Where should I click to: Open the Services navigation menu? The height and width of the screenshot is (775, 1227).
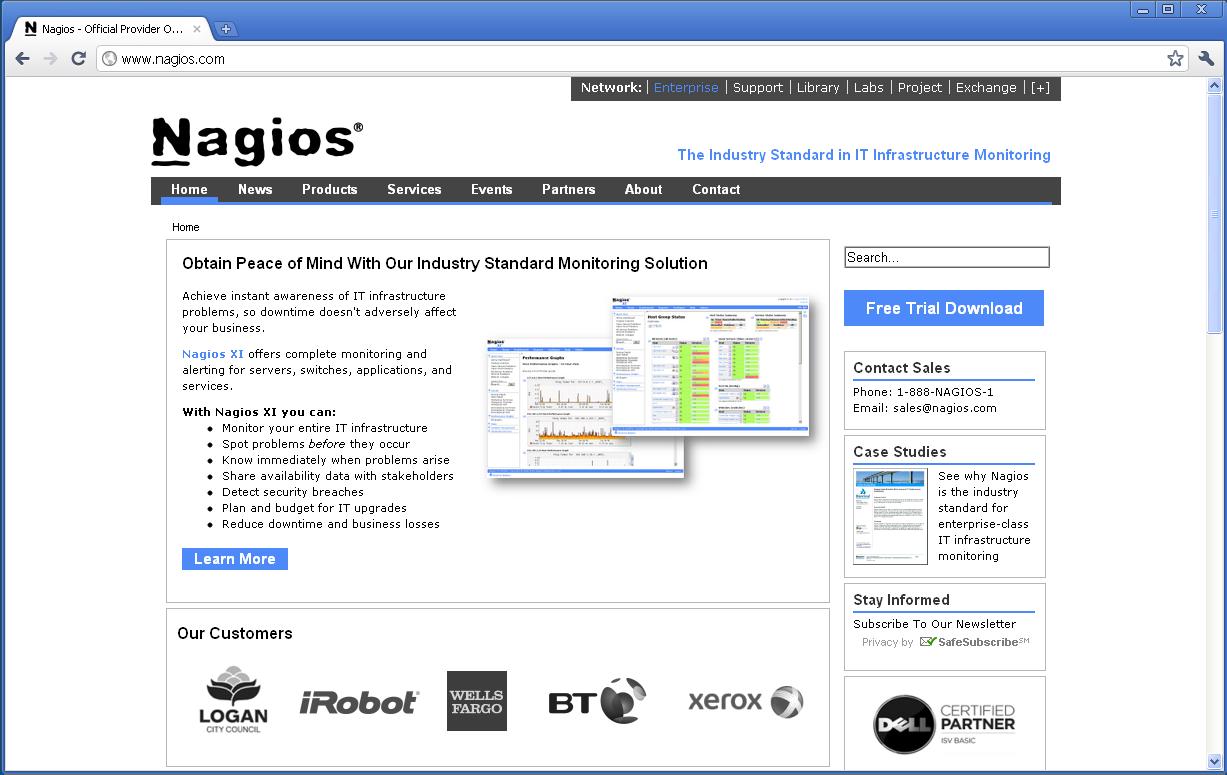click(414, 189)
